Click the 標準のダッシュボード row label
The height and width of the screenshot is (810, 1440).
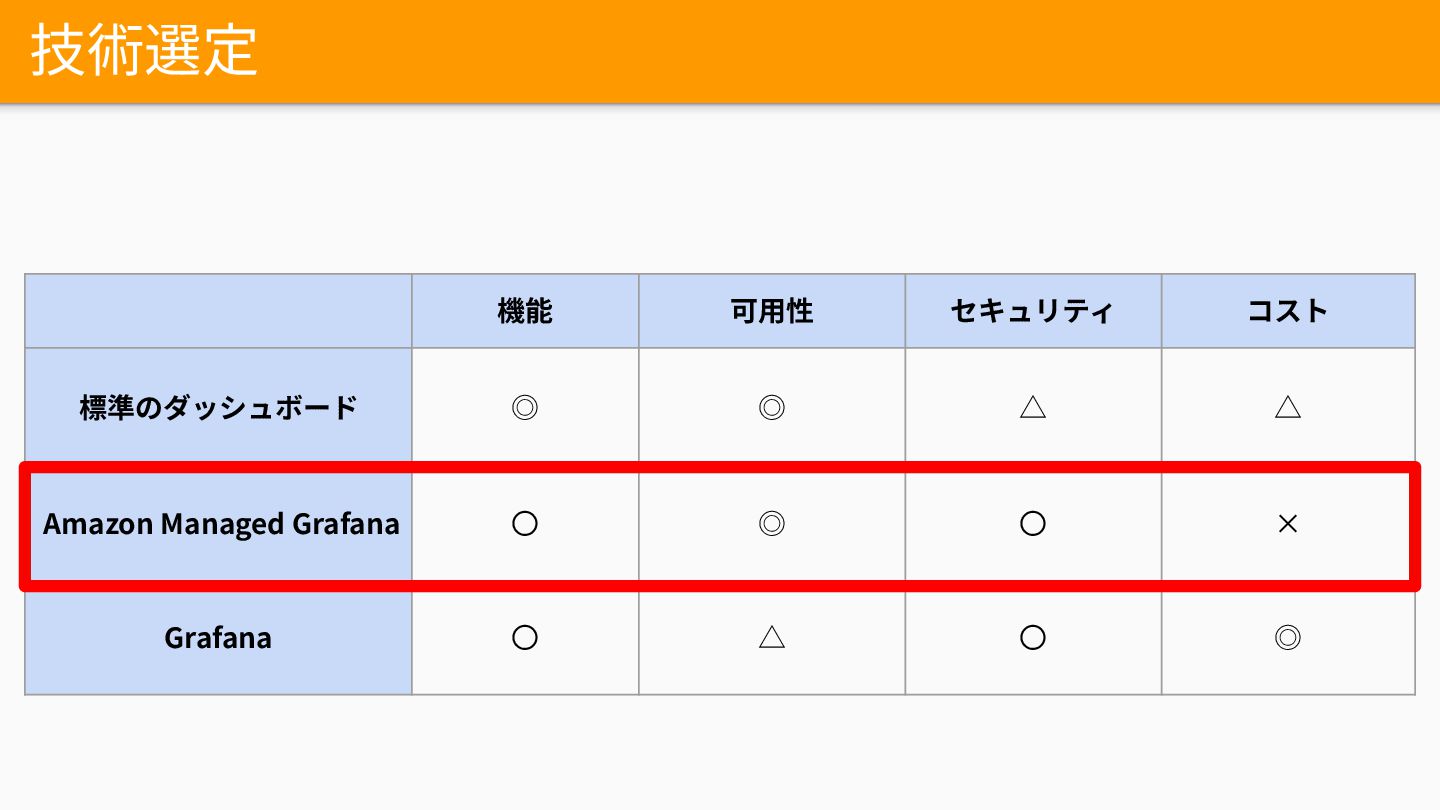(x=218, y=407)
